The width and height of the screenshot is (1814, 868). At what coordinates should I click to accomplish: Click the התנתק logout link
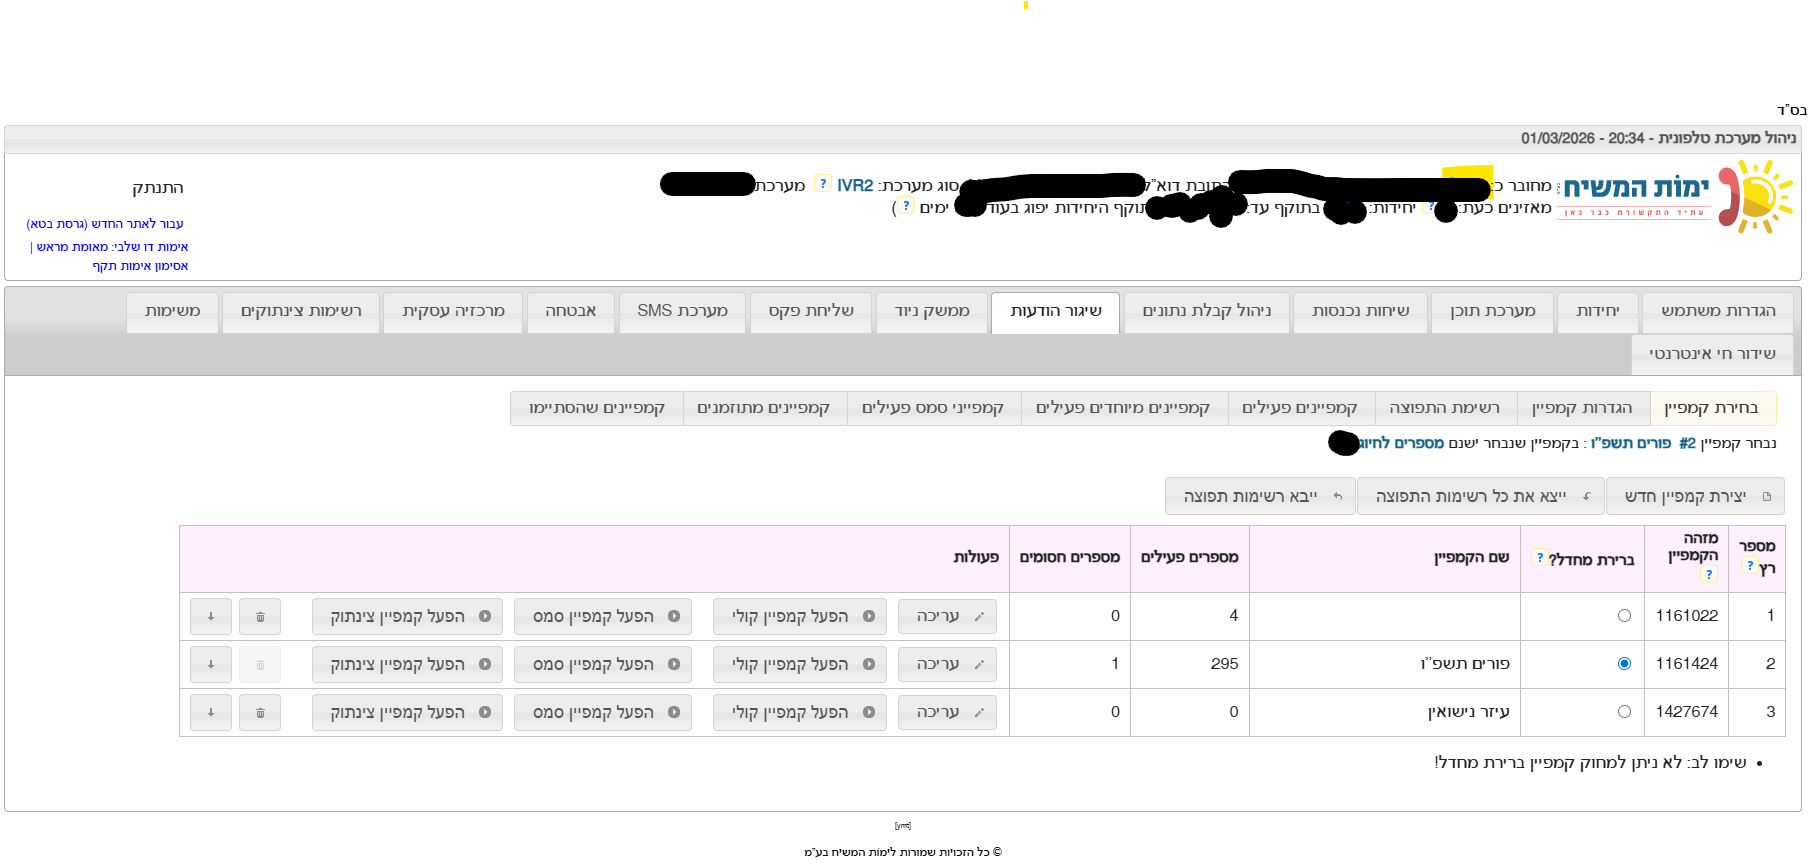pyautogui.click(x=158, y=188)
